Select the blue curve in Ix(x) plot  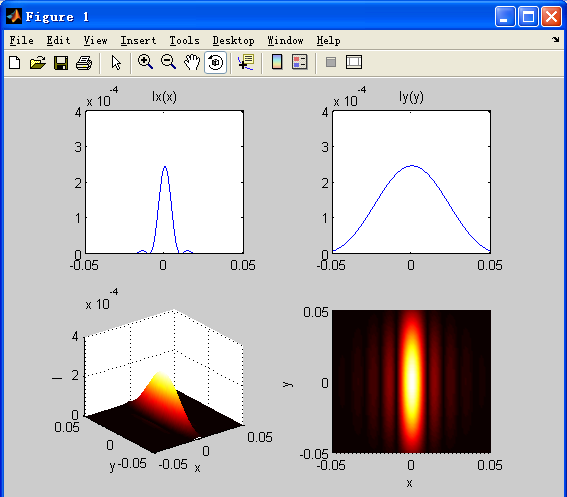[x=165, y=167]
